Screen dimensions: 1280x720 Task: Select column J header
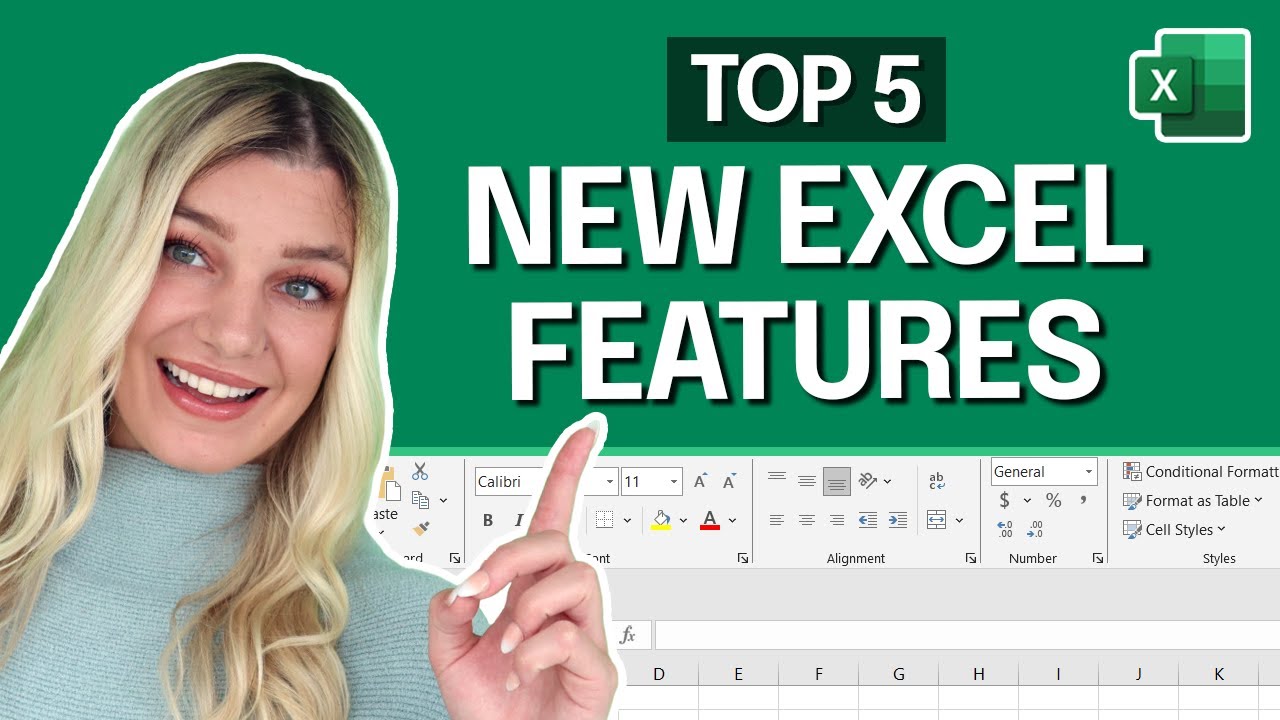(x=1138, y=675)
